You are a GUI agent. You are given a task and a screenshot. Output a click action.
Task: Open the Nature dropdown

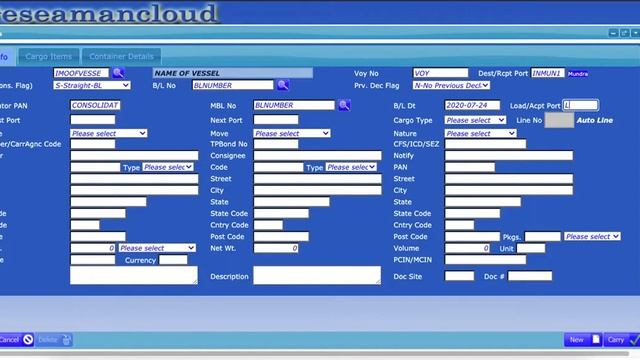click(x=480, y=133)
